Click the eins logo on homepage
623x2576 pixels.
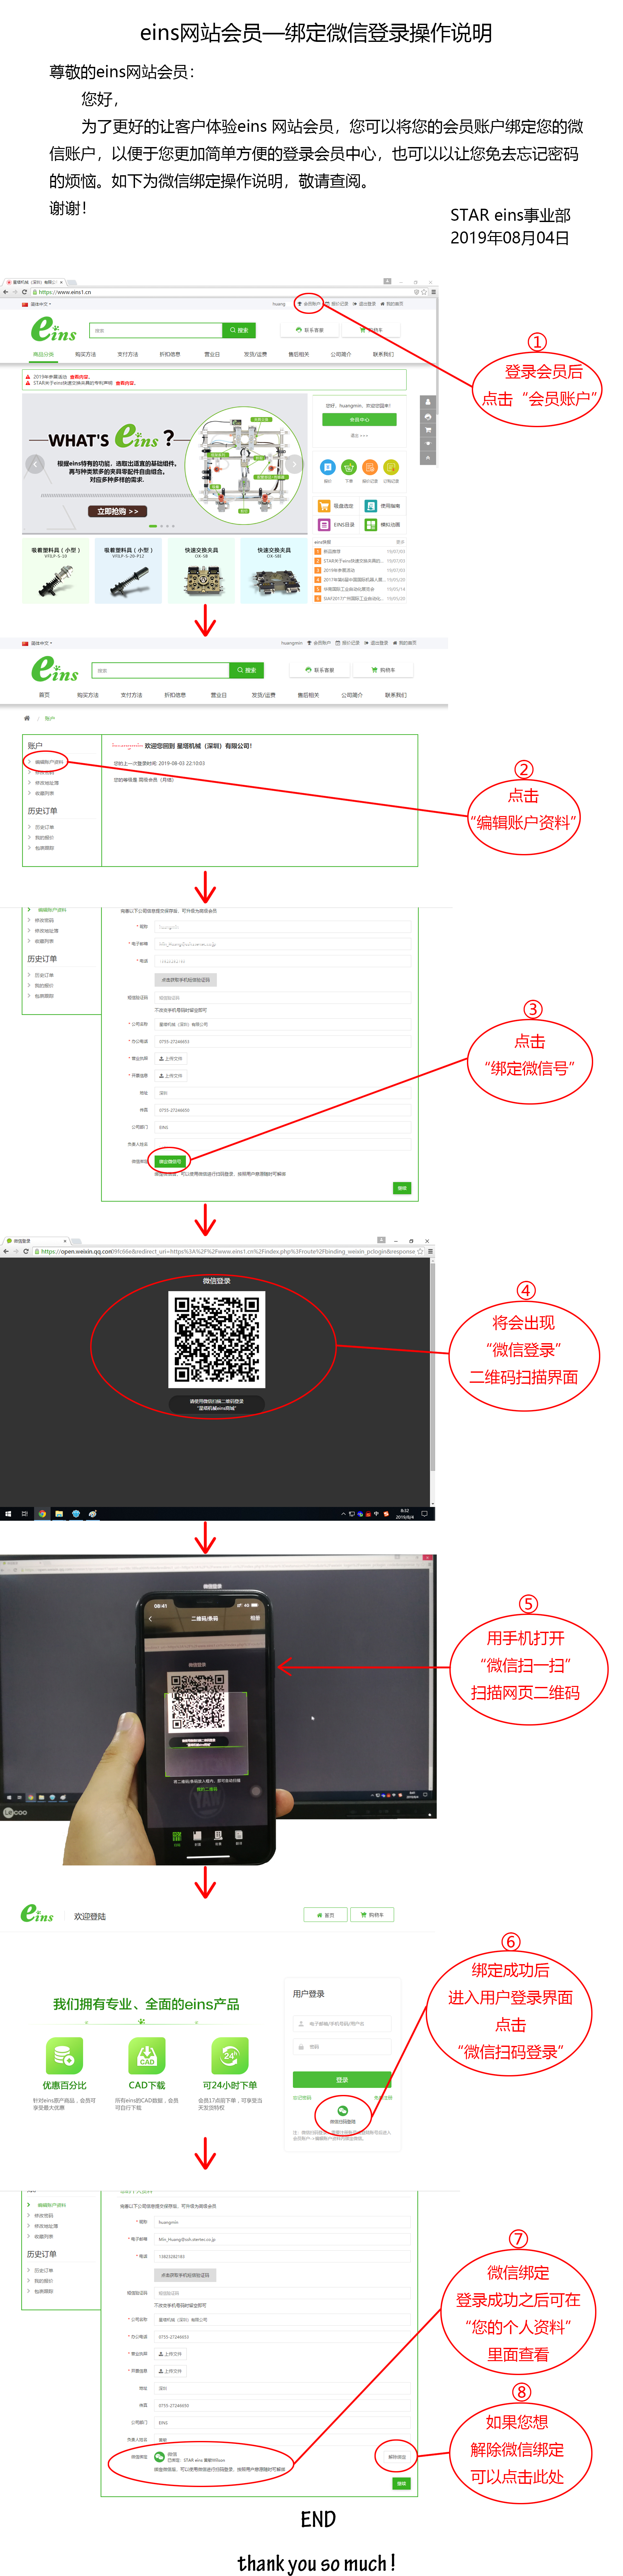pos(54,329)
